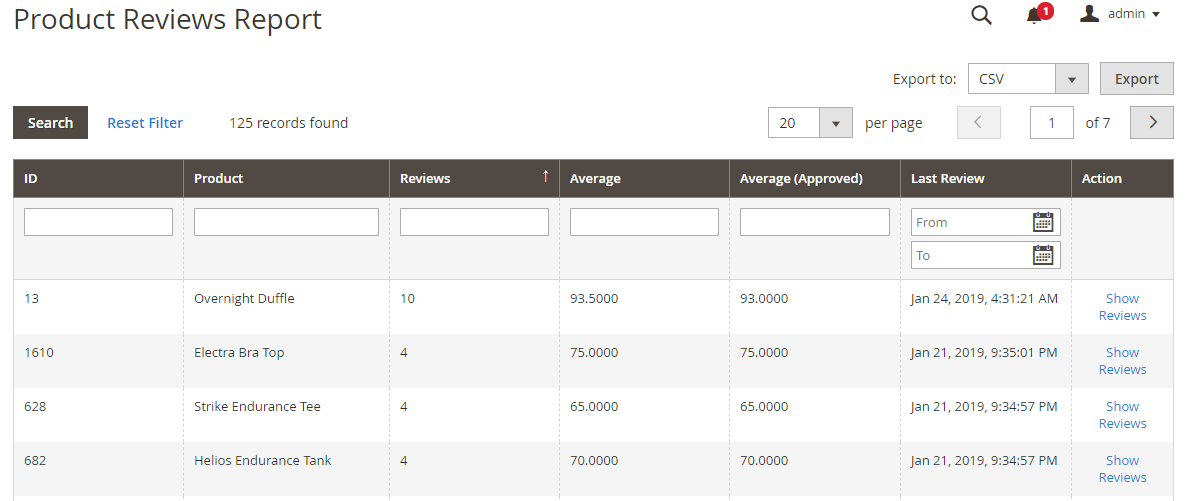Sort by the Product column header

coord(218,178)
